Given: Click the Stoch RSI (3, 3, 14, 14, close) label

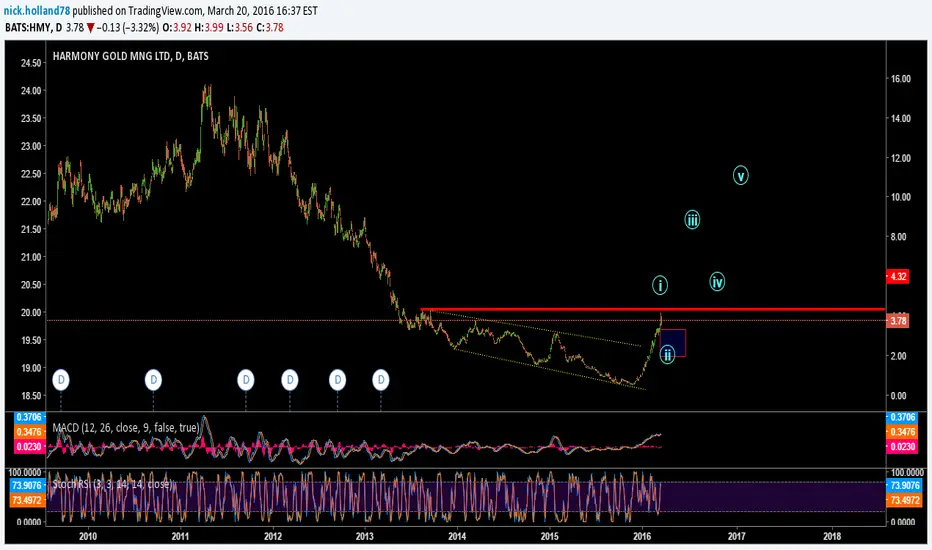Looking at the screenshot, I should pos(112,484).
